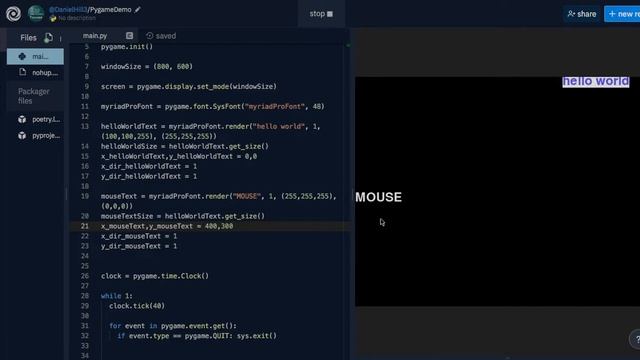Click the while 1: code line

[117, 296]
